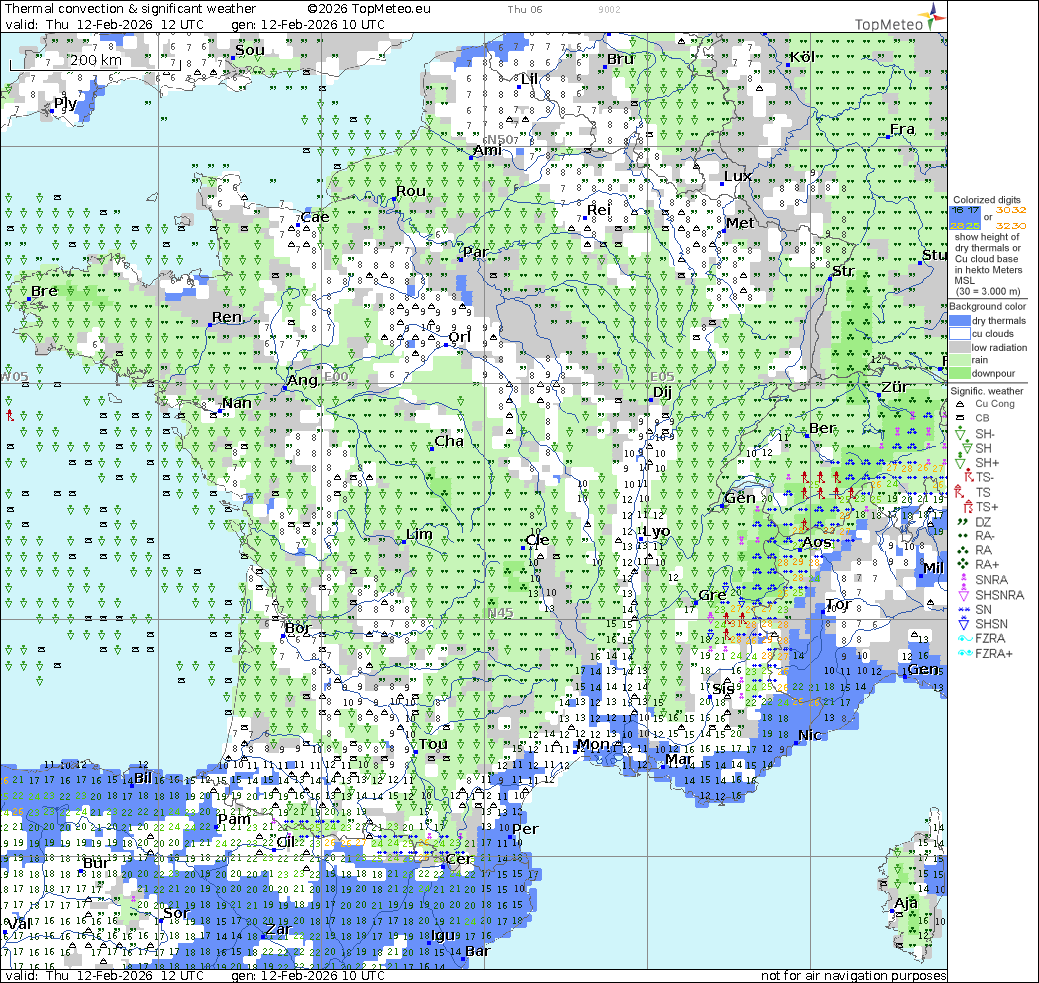Click the Bor (Bordeaux) city label
This screenshot has width=1039, height=983.
tap(298, 628)
